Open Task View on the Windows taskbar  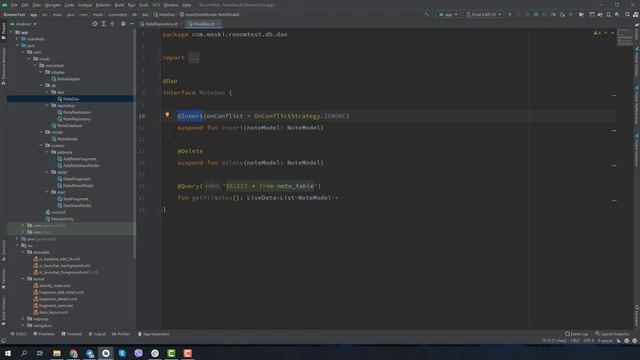pyautogui.click(x=40, y=353)
